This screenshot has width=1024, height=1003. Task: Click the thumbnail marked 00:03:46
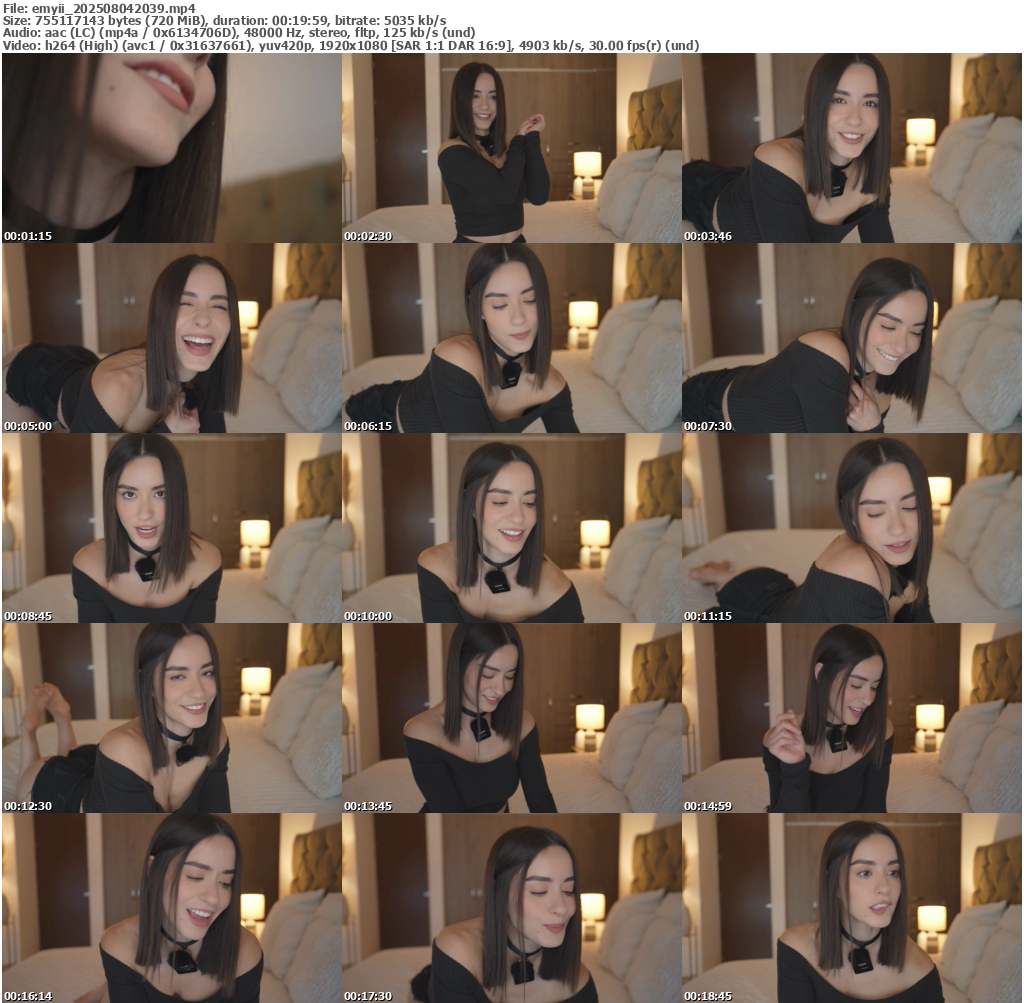point(852,148)
